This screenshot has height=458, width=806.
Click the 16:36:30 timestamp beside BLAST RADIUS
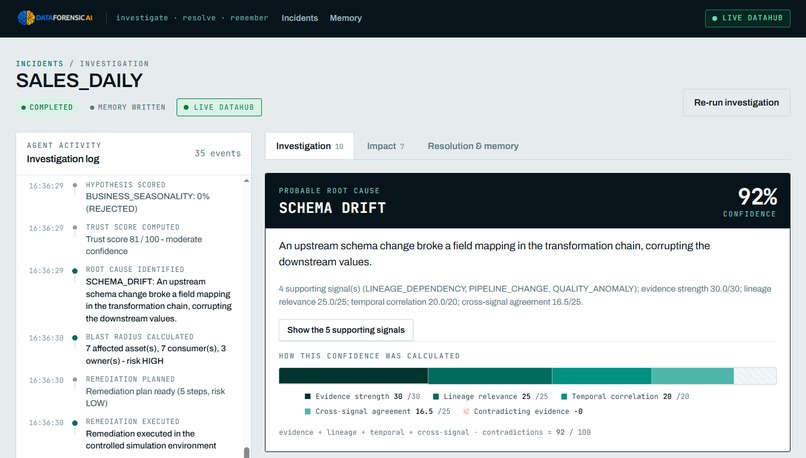tap(46, 338)
